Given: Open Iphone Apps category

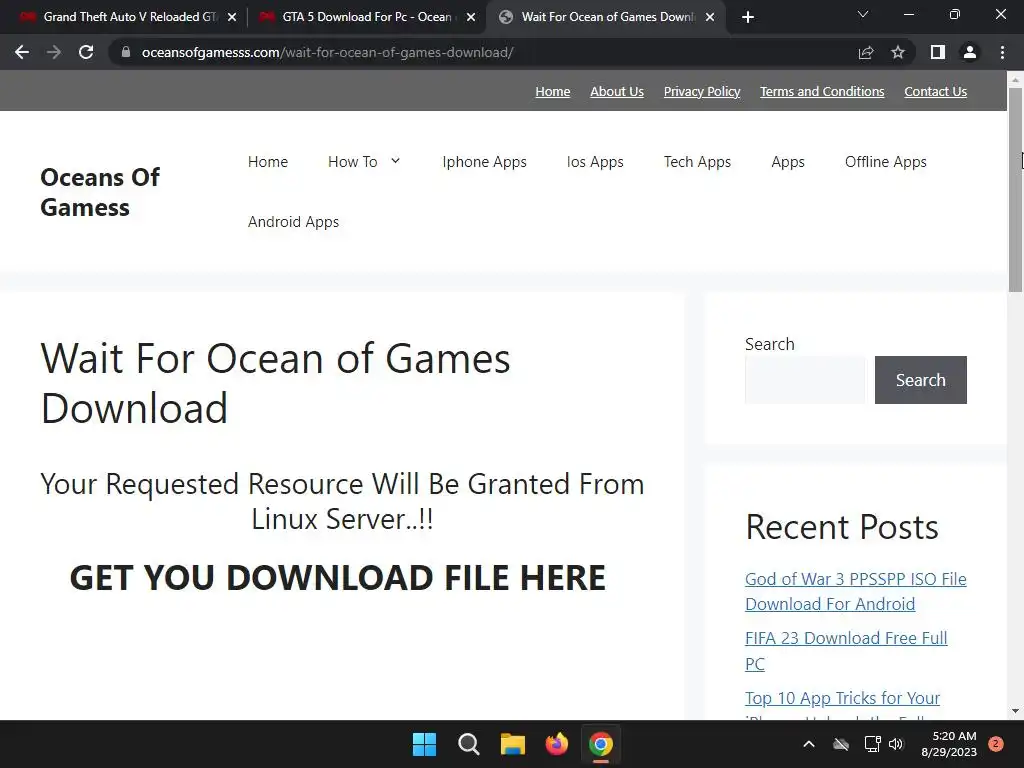Looking at the screenshot, I should (x=484, y=162).
